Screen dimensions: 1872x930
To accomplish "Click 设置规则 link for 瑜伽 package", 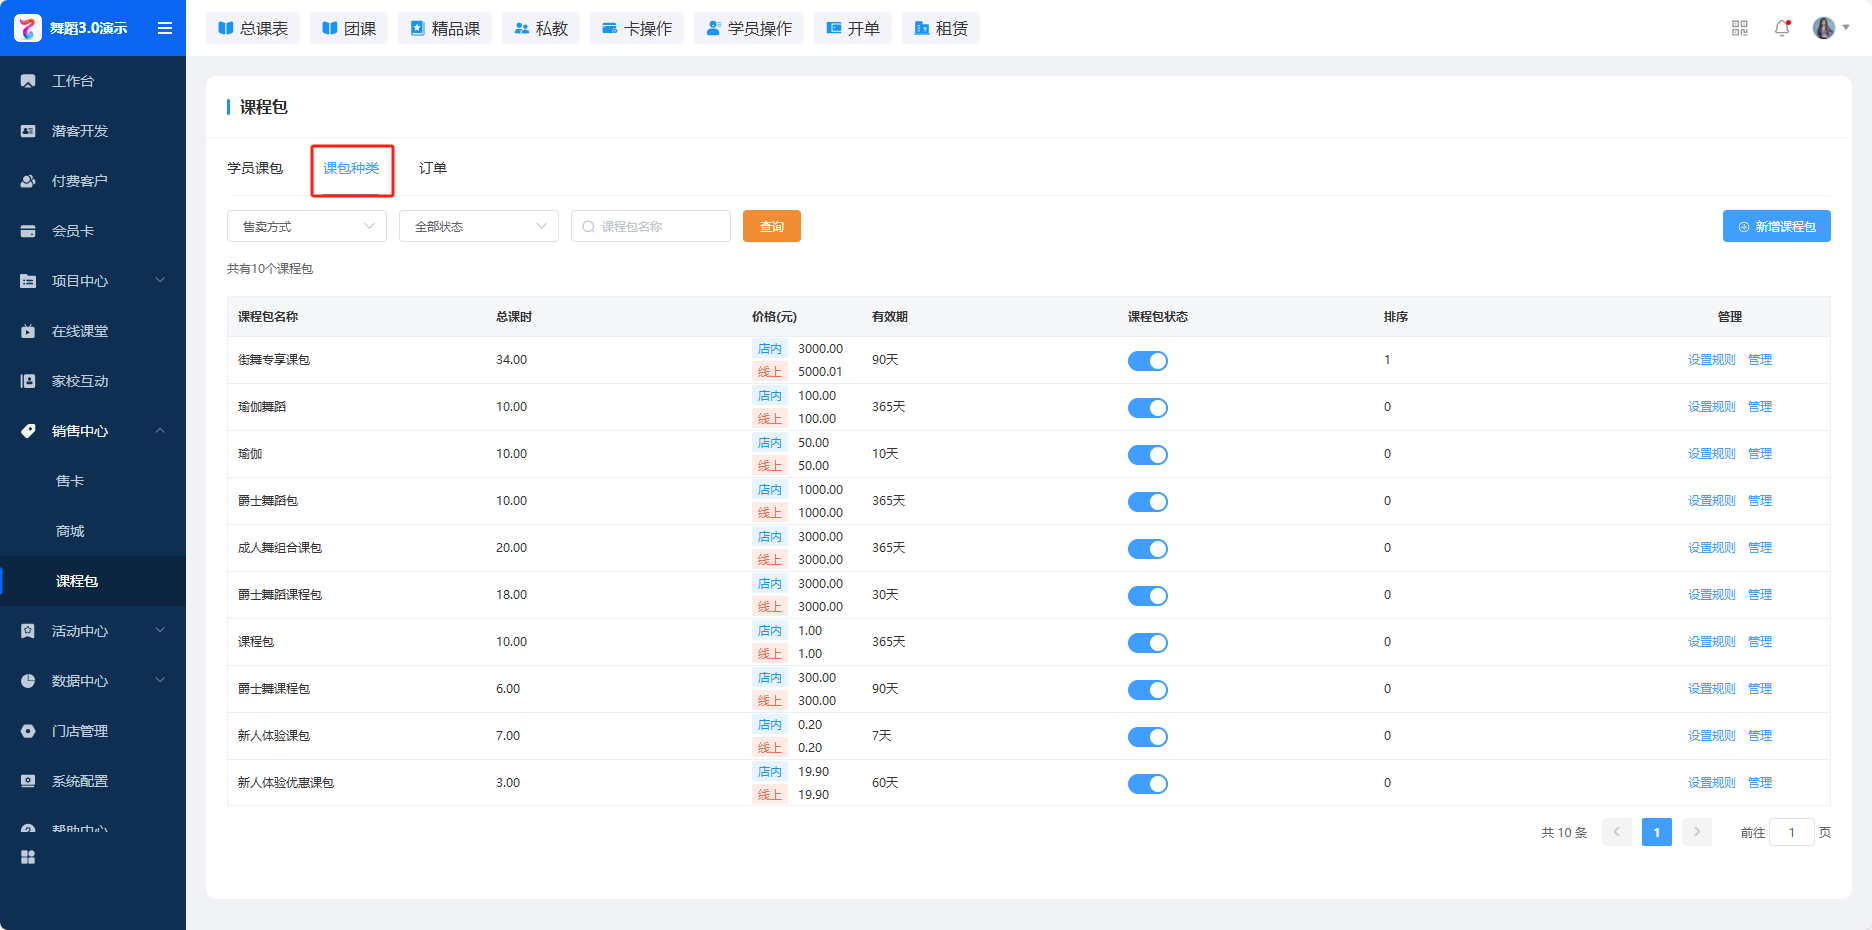I will click(x=1711, y=454).
